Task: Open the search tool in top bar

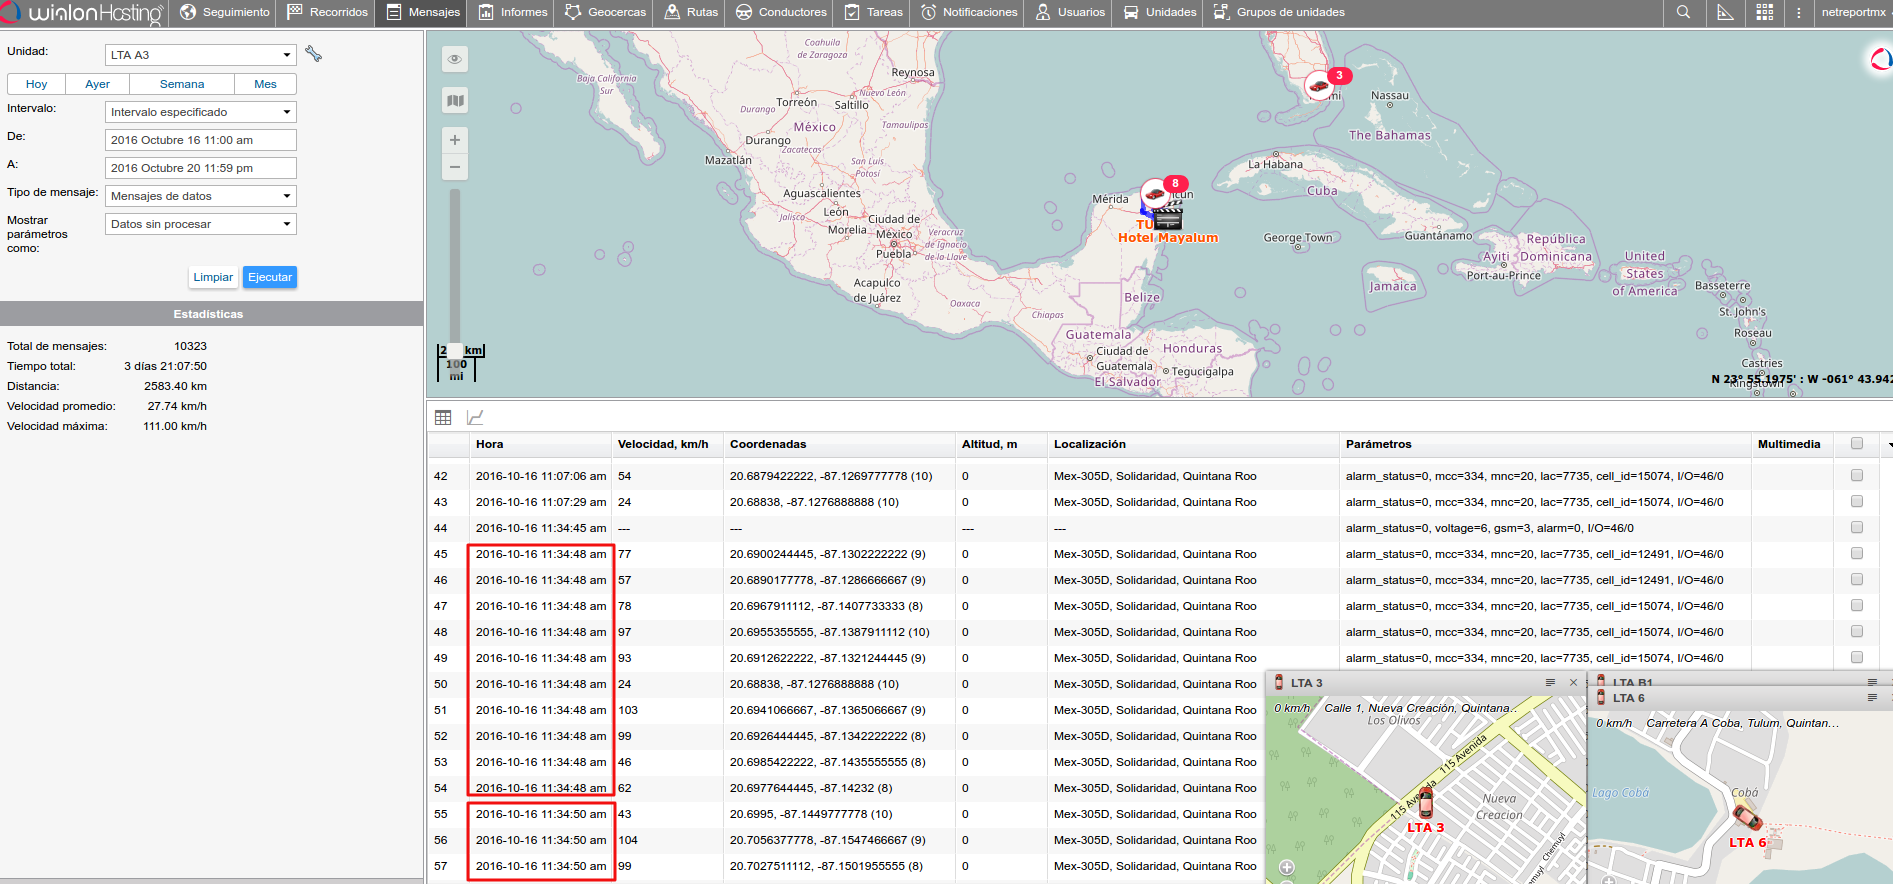Action: pyautogui.click(x=1684, y=12)
